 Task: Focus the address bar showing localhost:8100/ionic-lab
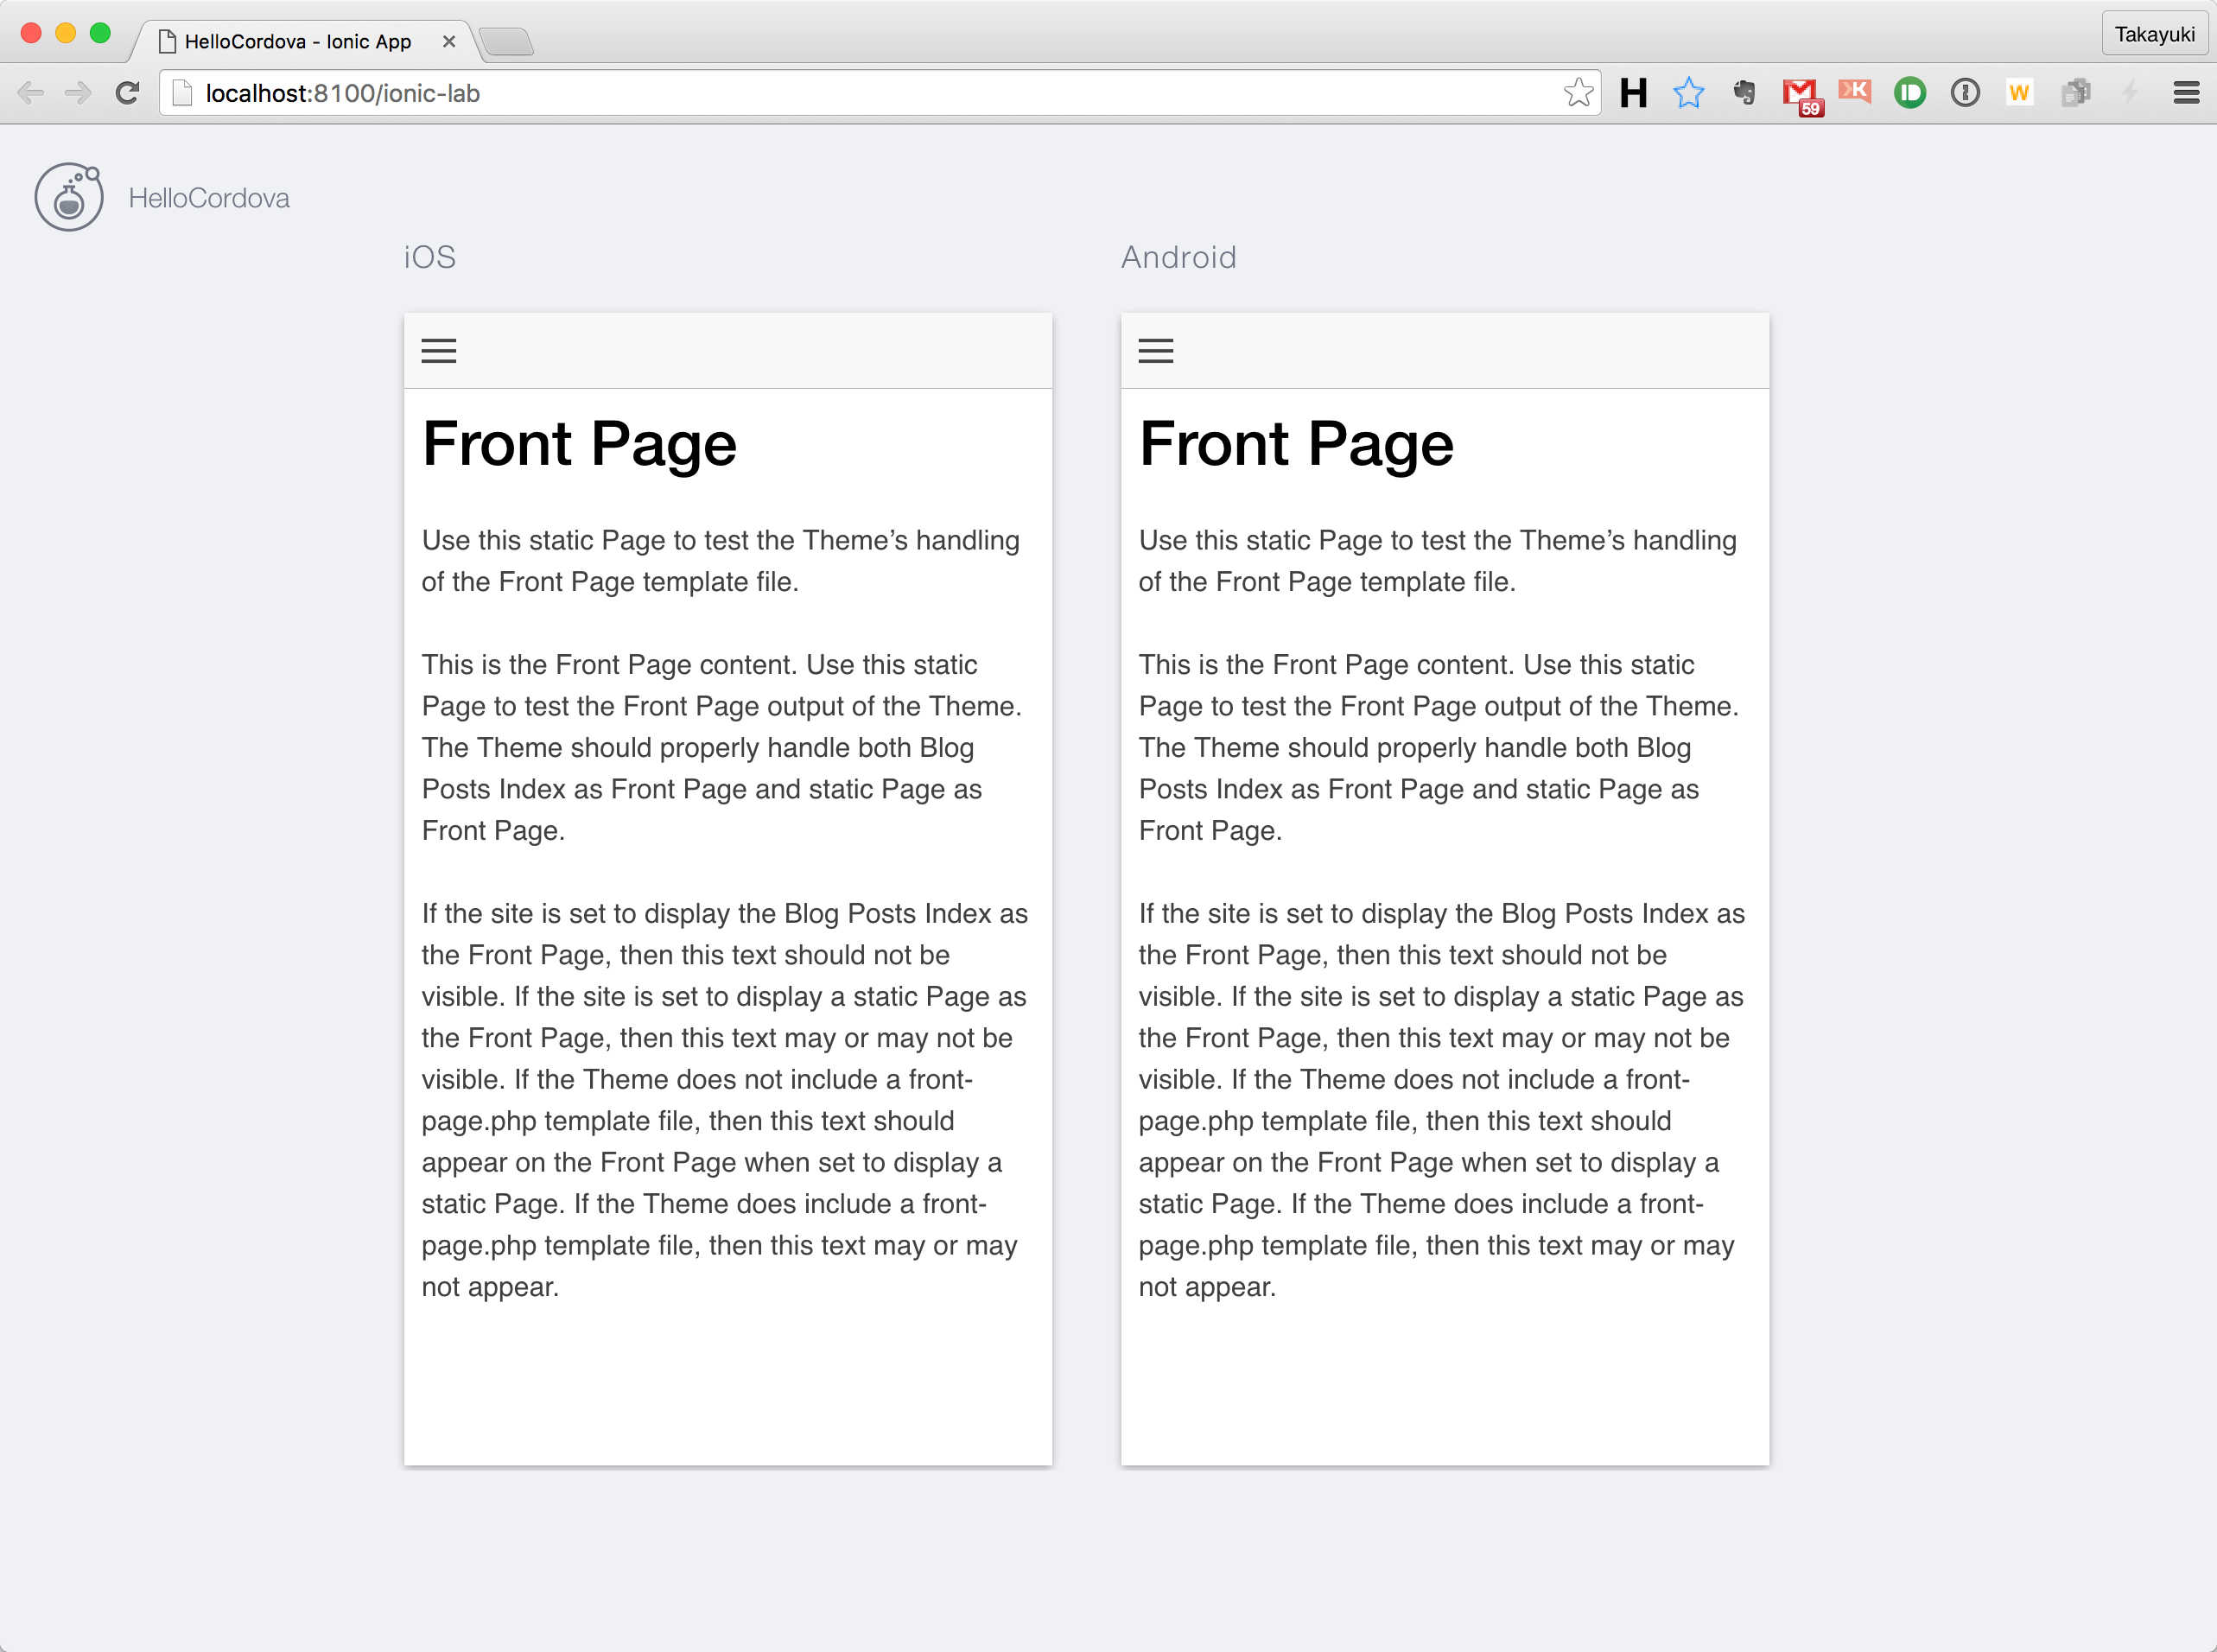(880, 93)
